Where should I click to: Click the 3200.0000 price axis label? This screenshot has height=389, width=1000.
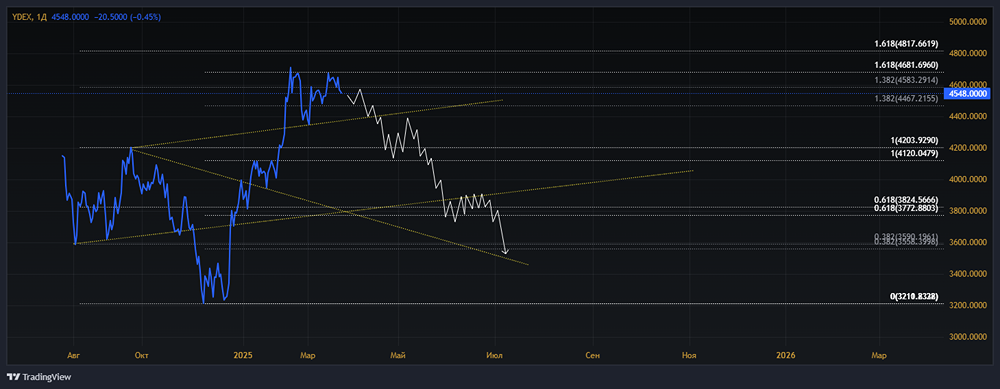coord(969,305)
